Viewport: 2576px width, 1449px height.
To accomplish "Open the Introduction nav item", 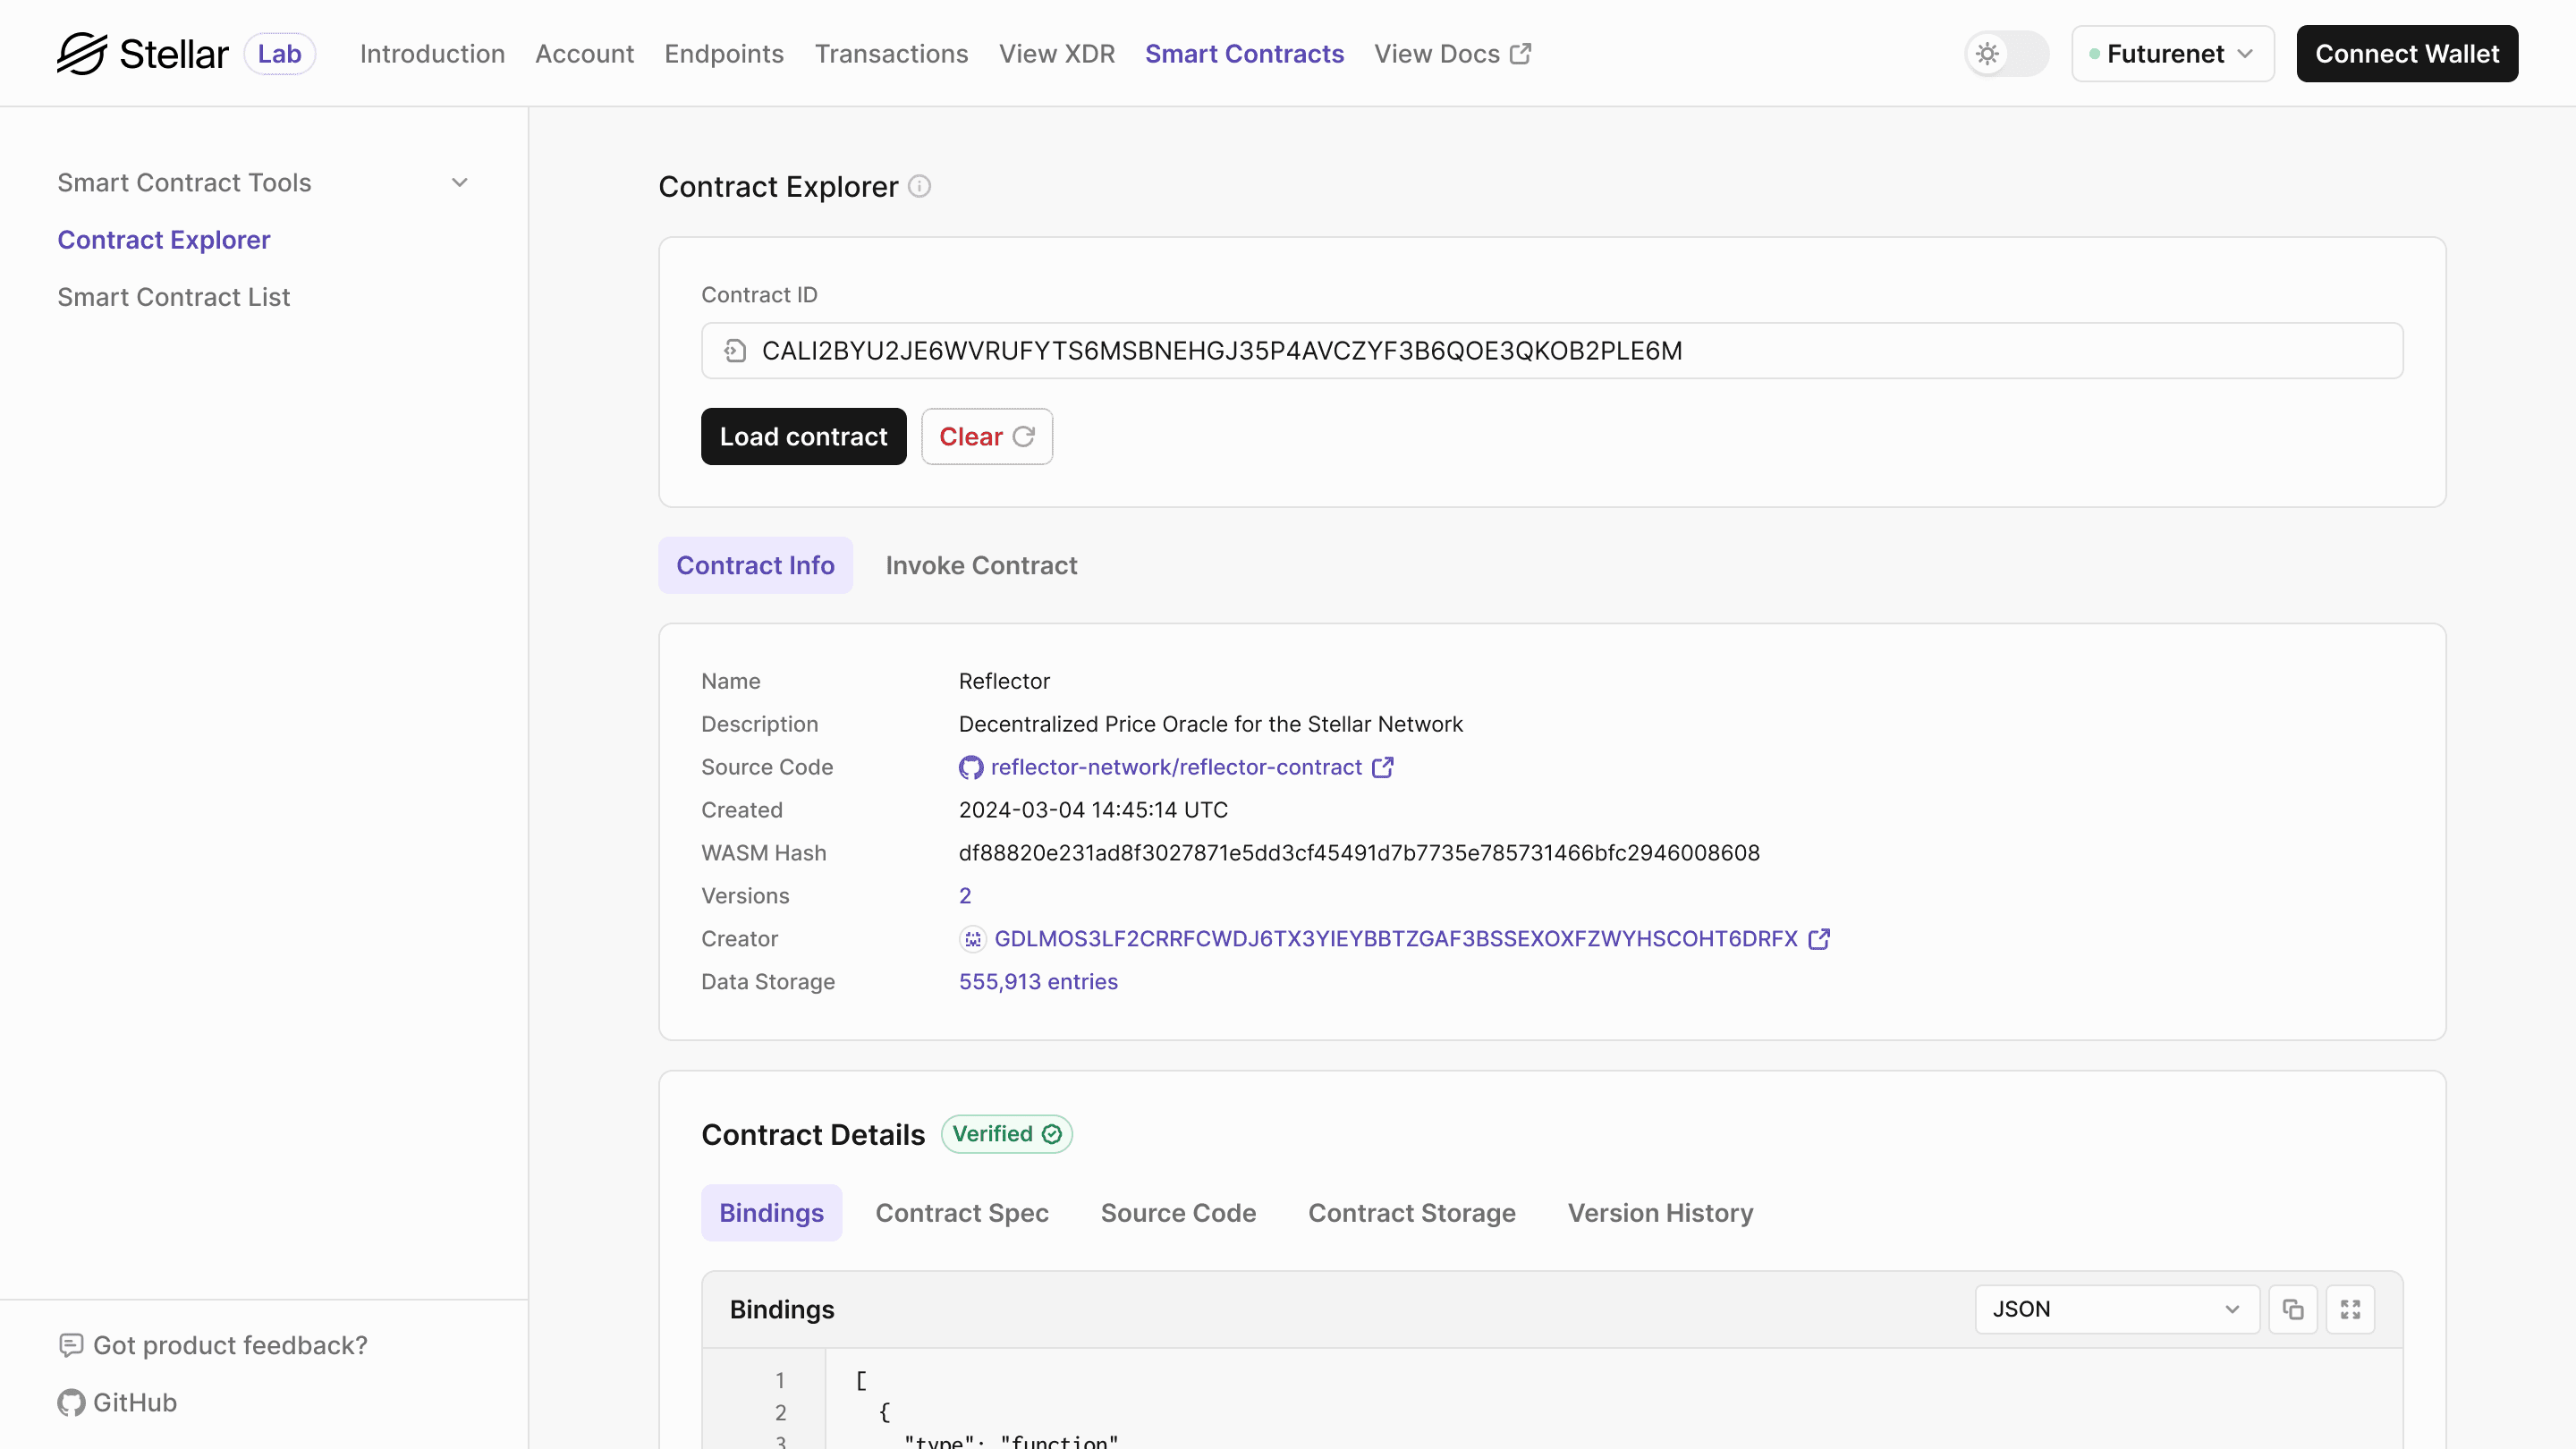I will (432, 53).
